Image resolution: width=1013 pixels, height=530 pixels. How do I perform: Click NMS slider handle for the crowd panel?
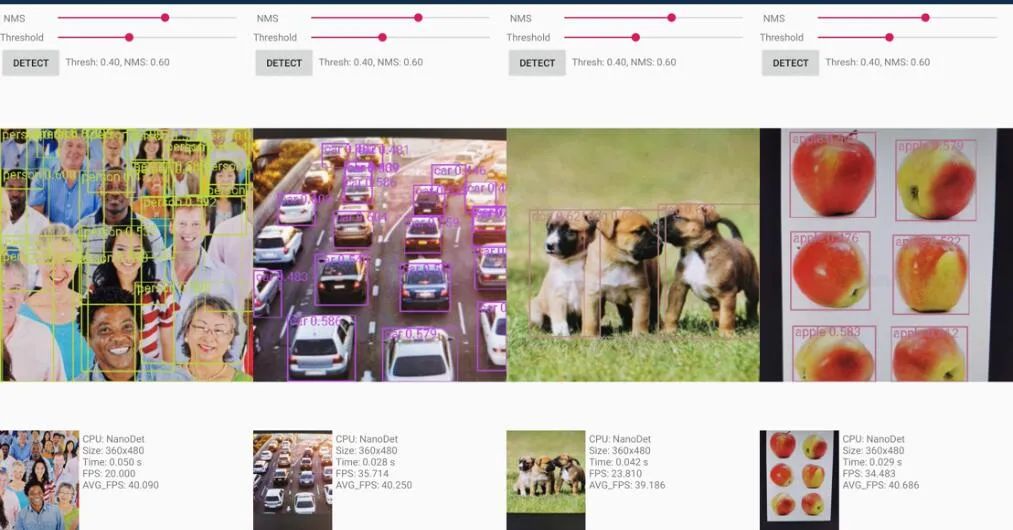click(x=165, y=18)
